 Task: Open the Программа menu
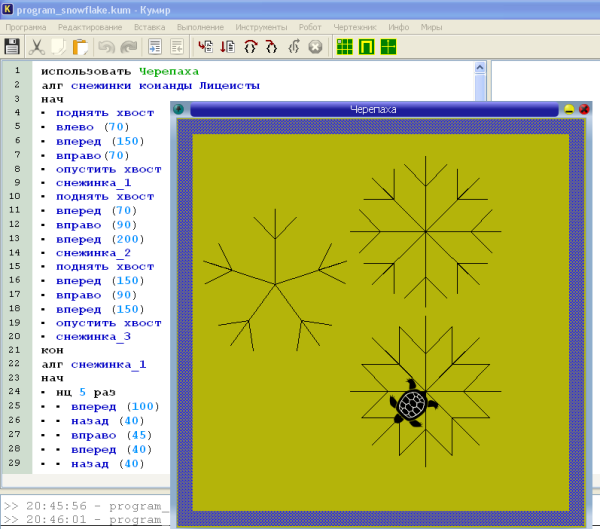pyautogui.click(x=24, y=25)
